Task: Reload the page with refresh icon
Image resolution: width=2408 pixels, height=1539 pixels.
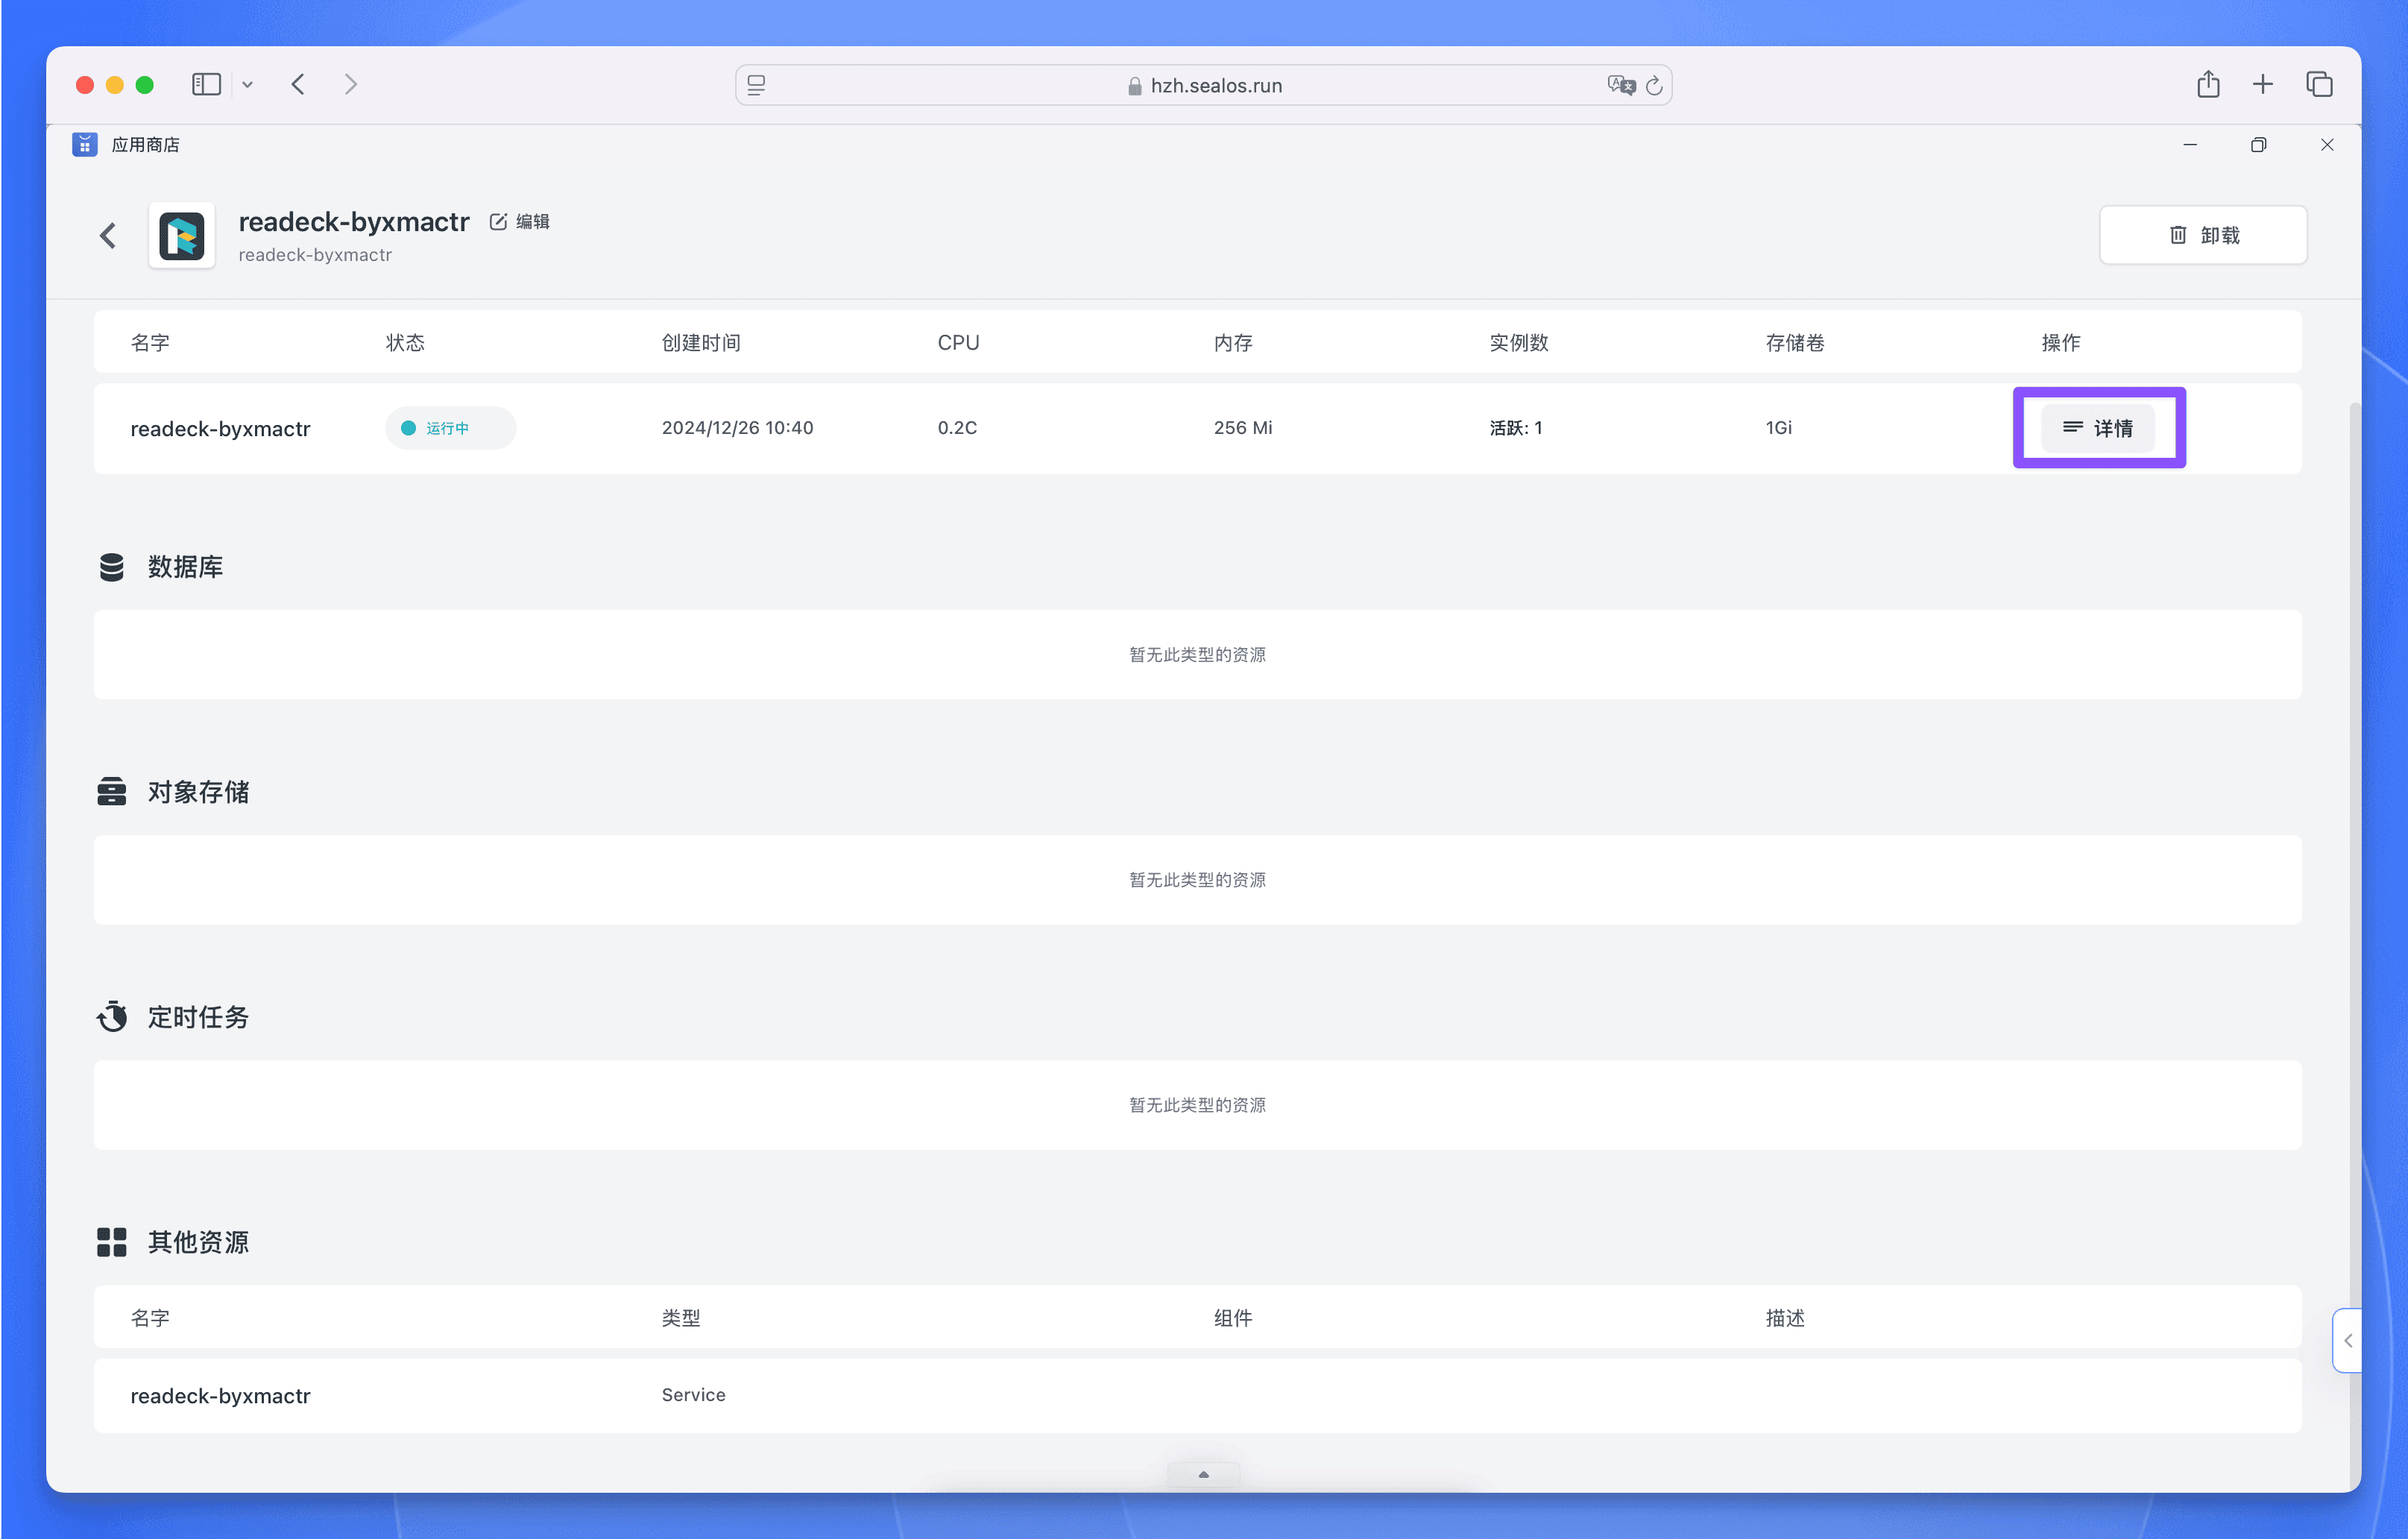Action: tap(1655, 85)
